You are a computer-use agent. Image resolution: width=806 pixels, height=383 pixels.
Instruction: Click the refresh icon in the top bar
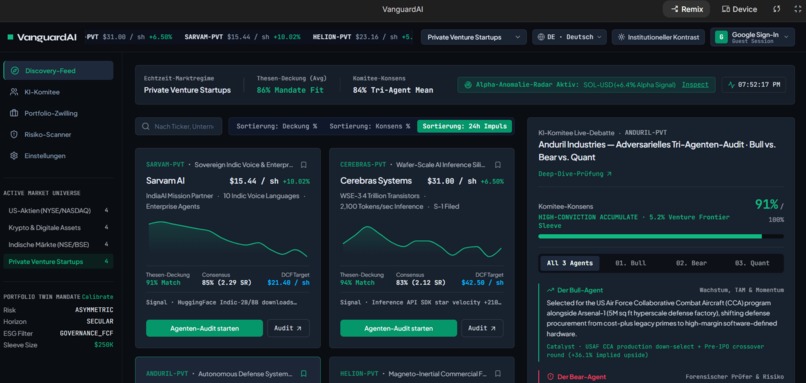(777, 9)
